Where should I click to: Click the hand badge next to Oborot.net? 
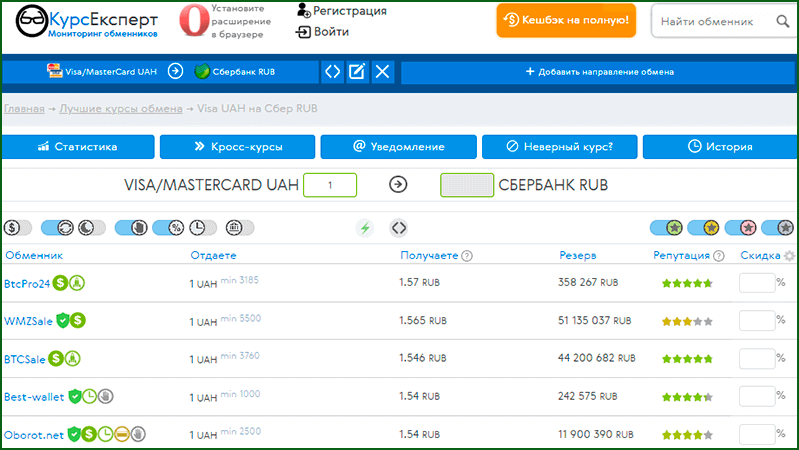pos(138,434)
